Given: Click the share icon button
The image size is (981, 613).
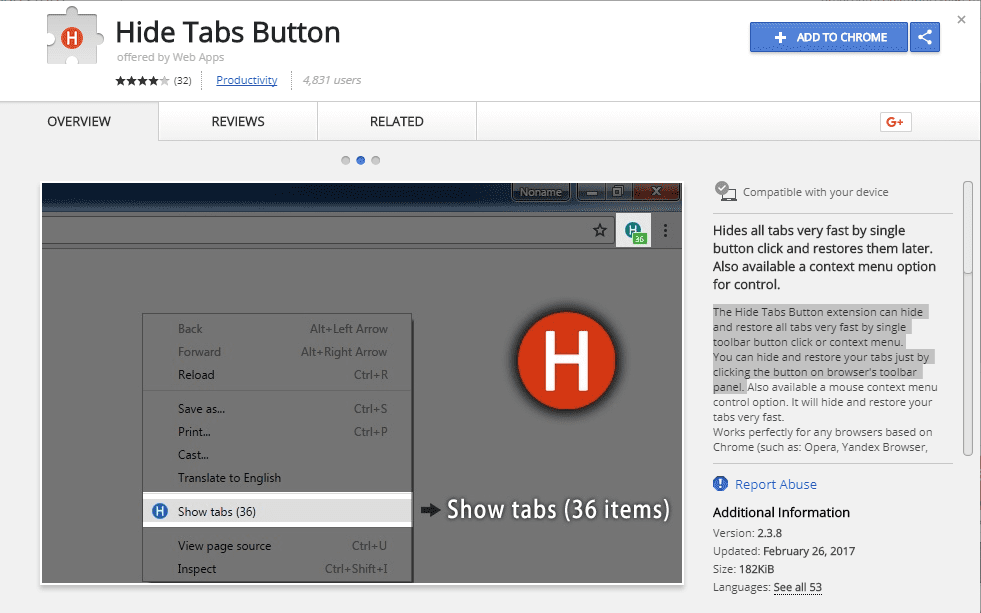Looking at the screenshot, I should [x=925, y=37].
